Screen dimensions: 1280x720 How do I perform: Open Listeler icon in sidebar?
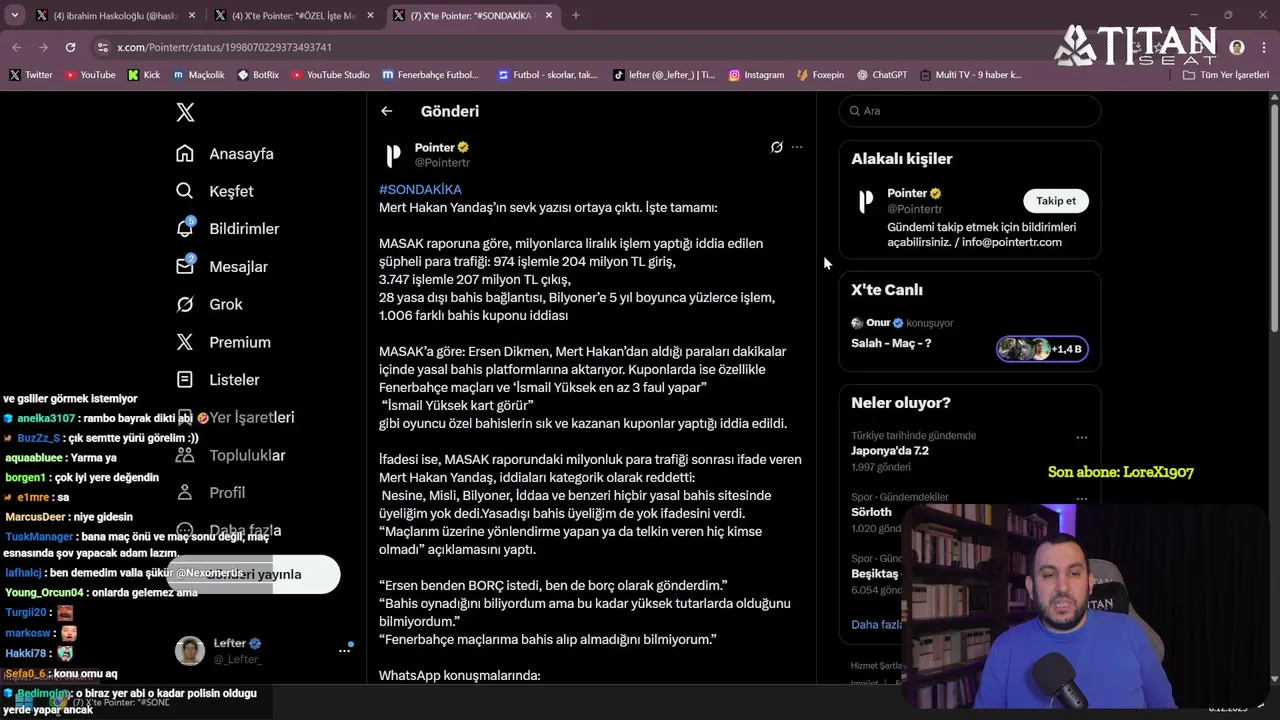185,379
